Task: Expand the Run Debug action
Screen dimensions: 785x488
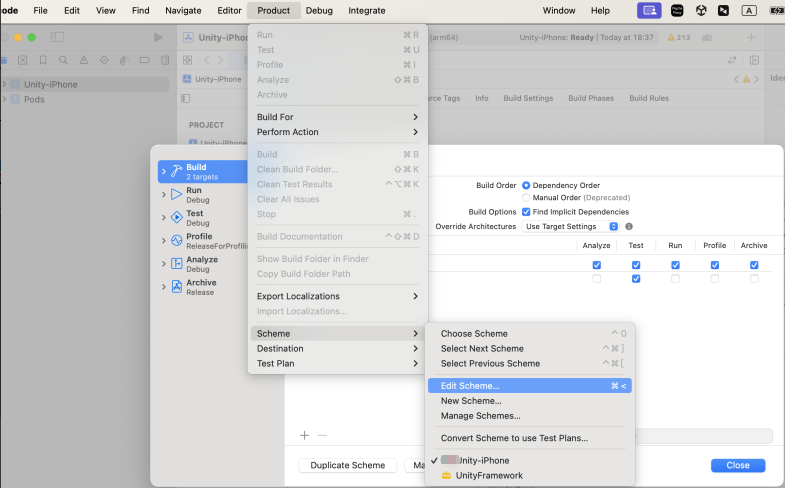Action: [164, 195]
